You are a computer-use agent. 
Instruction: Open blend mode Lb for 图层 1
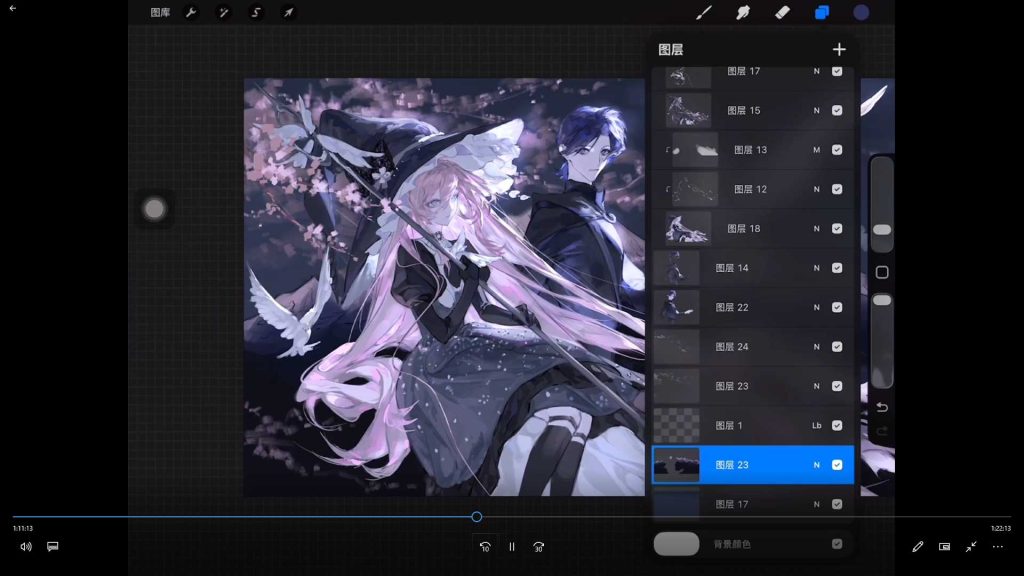815,425
